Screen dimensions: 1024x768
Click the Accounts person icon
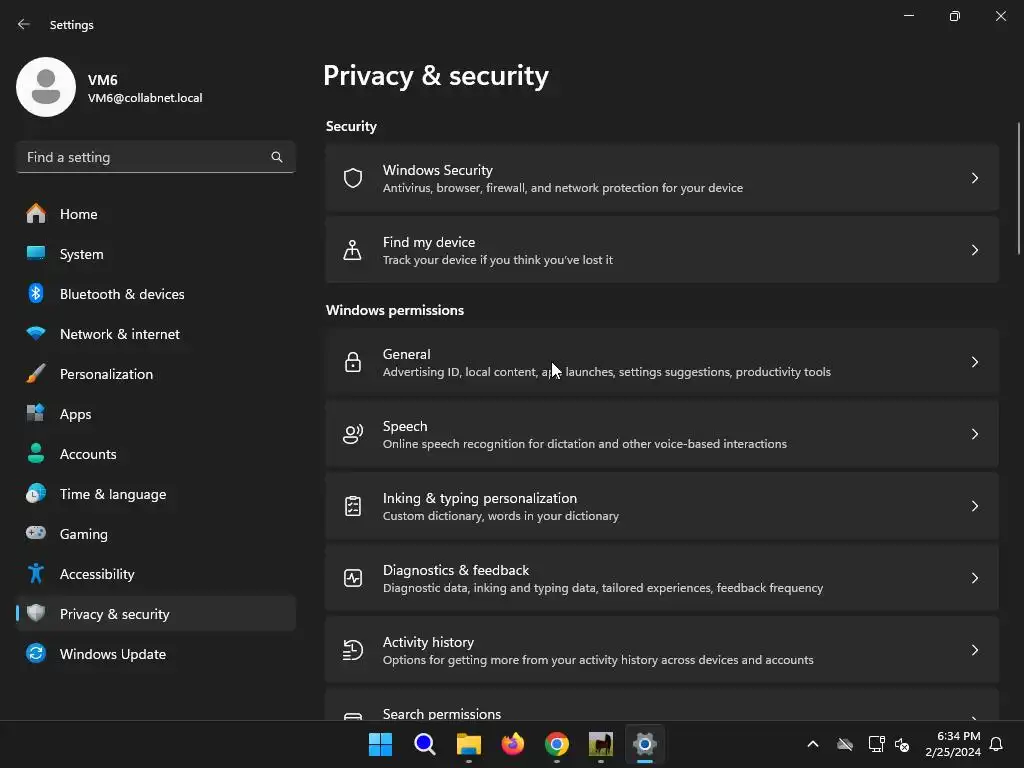click(36, 453)
